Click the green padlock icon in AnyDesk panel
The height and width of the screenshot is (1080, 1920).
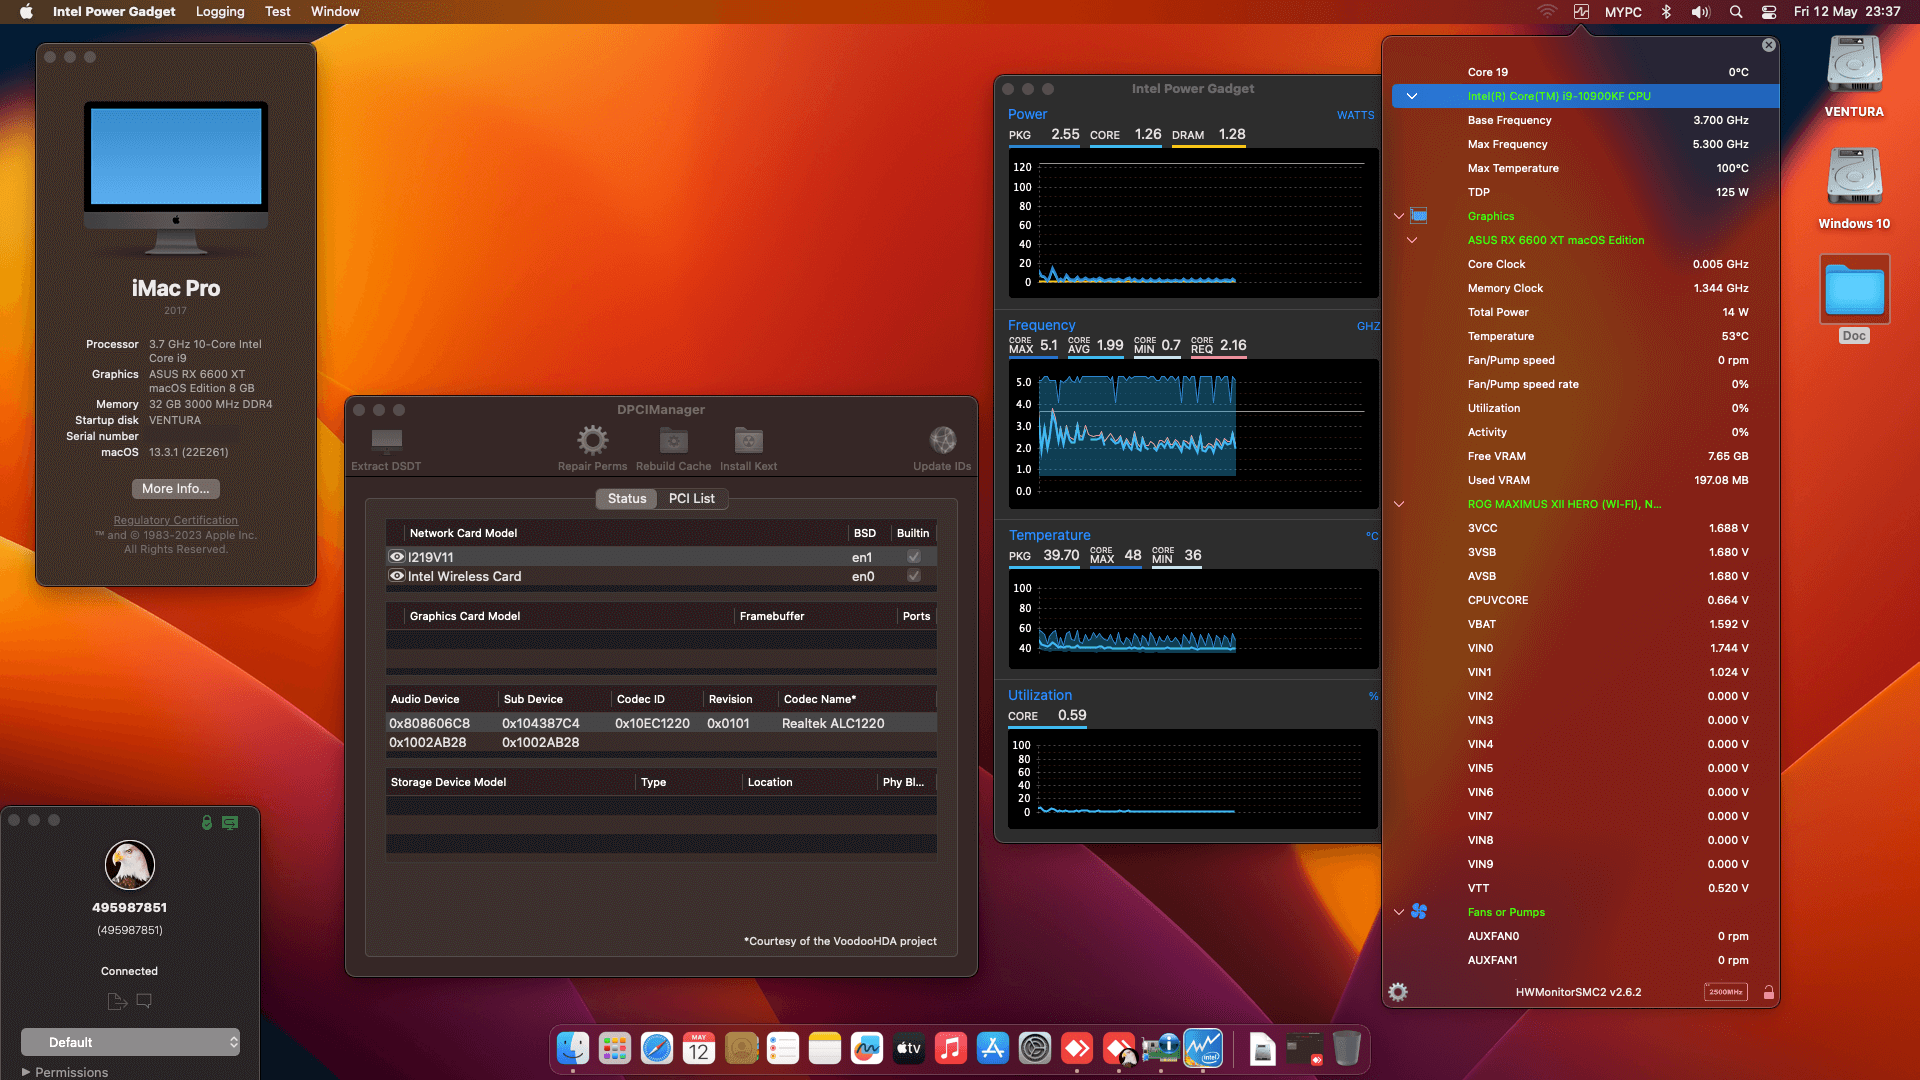coord(207,822)
